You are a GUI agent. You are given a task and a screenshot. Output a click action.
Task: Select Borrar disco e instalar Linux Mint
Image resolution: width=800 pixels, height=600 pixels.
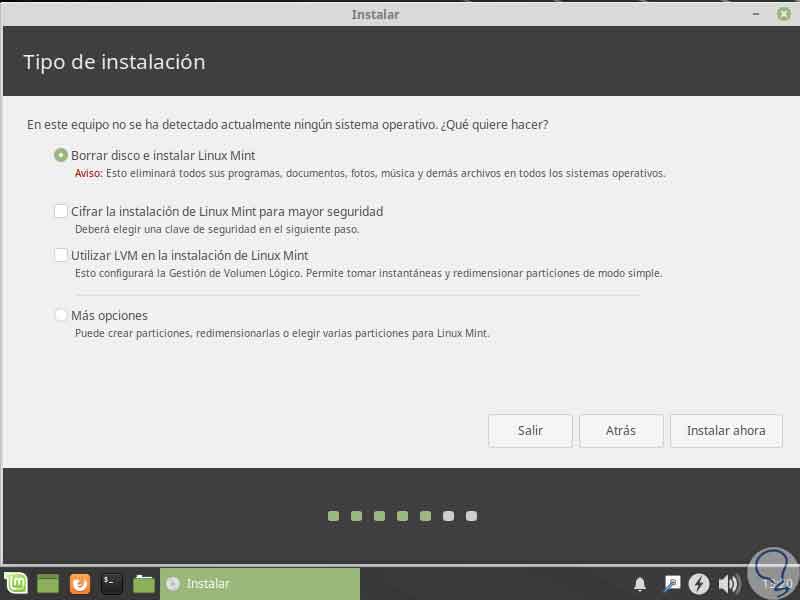pyautogui.click(x=61, y=155)
